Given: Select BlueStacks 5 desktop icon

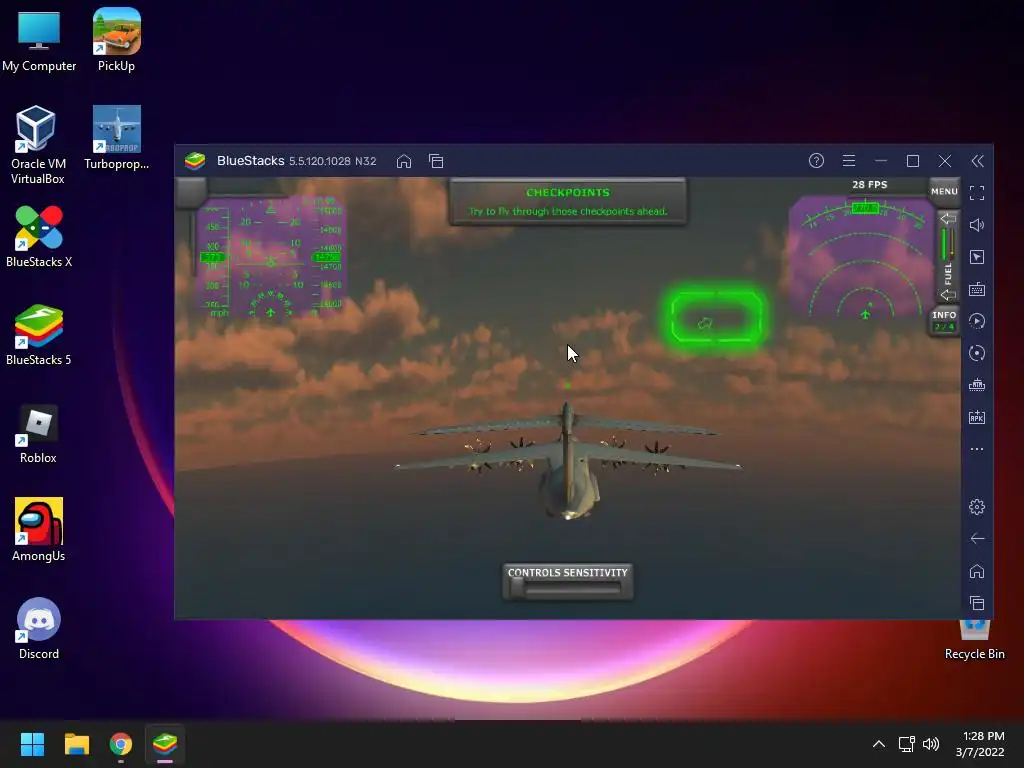Looking at the screenshot, I should point(39,334).
